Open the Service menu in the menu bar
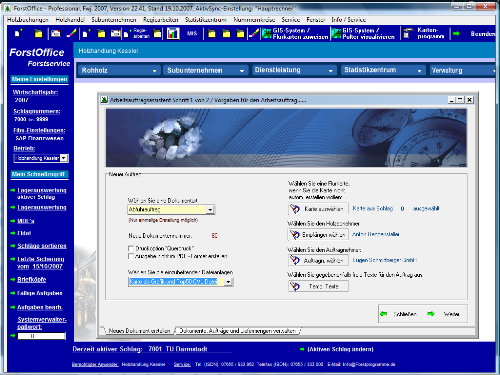This screenshot has width=500, height=375. [291, 20]
